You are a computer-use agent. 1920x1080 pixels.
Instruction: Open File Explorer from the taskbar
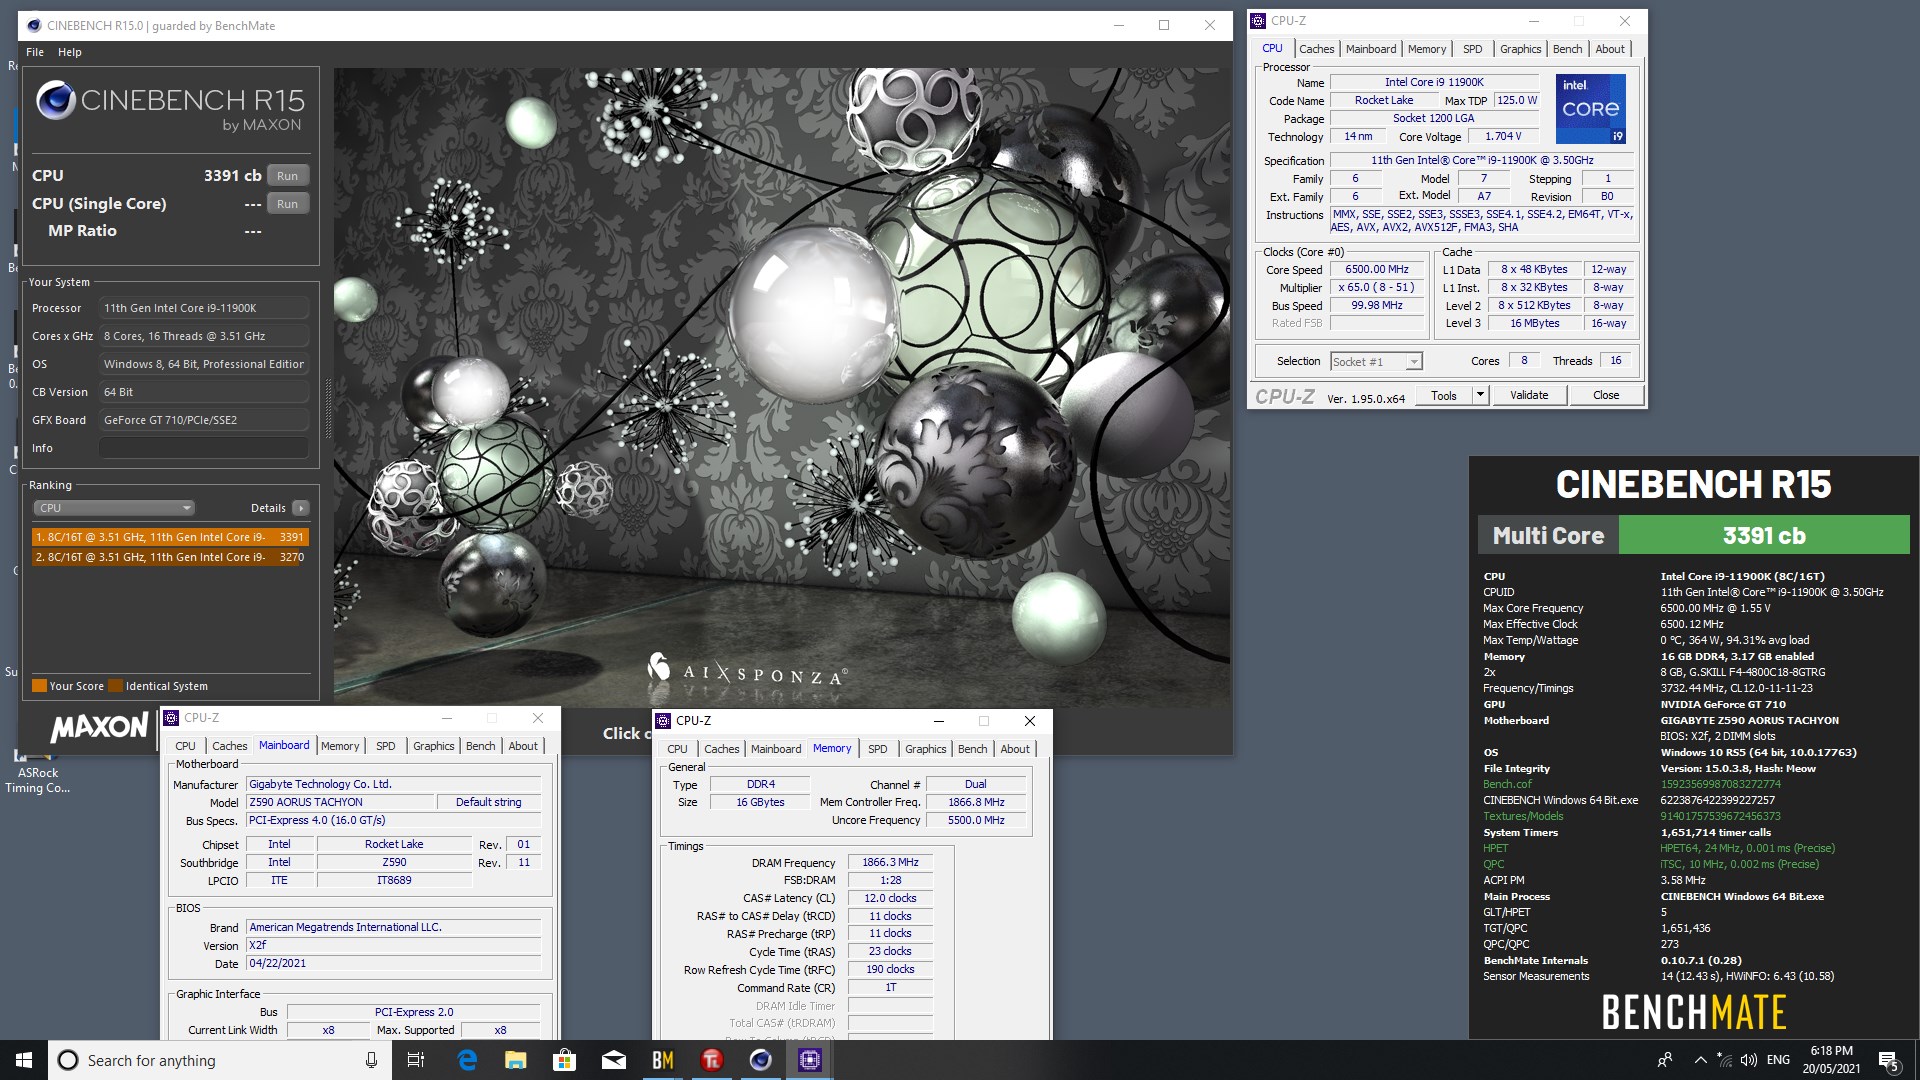pyautogui.click(x=516, y=1060)
